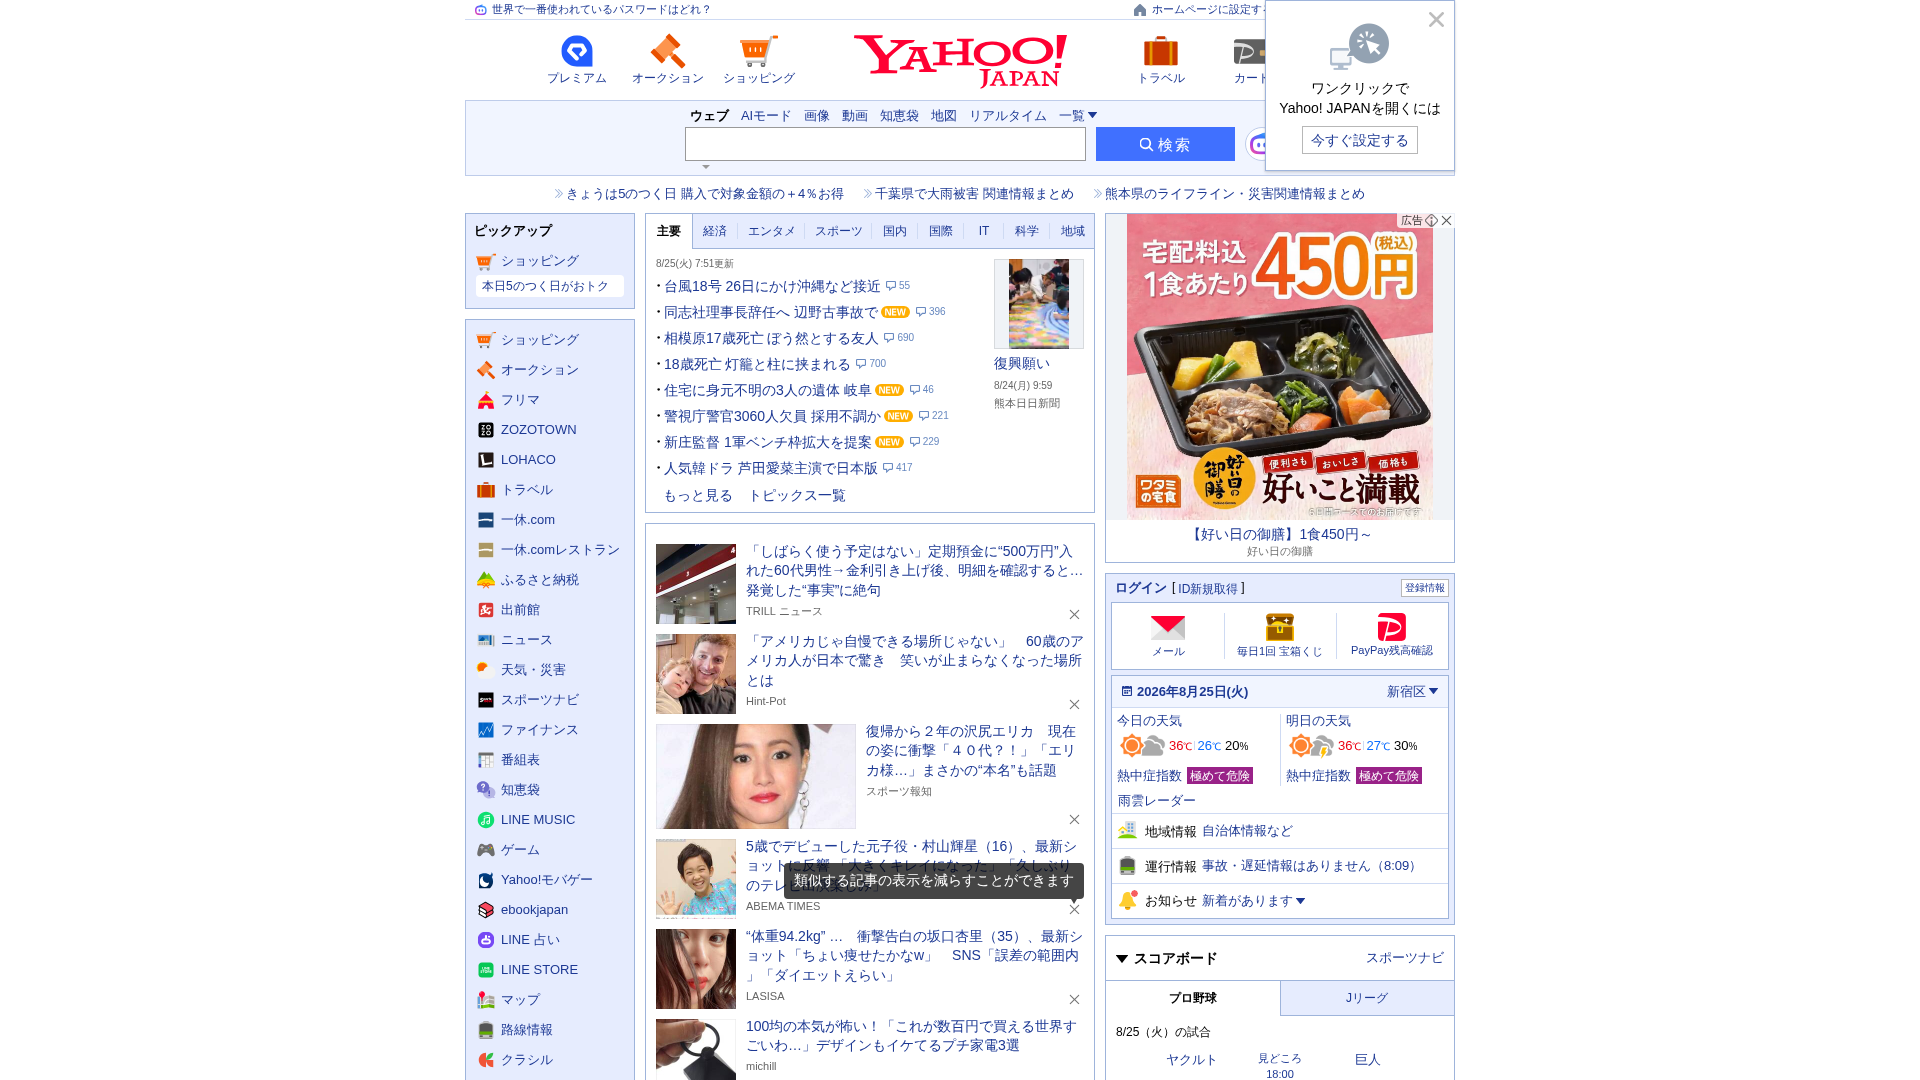The width and height of the screenshot is (1920, 1080).
Task: Open the 自治体情報など link
Action: [x=1247, y=831]
